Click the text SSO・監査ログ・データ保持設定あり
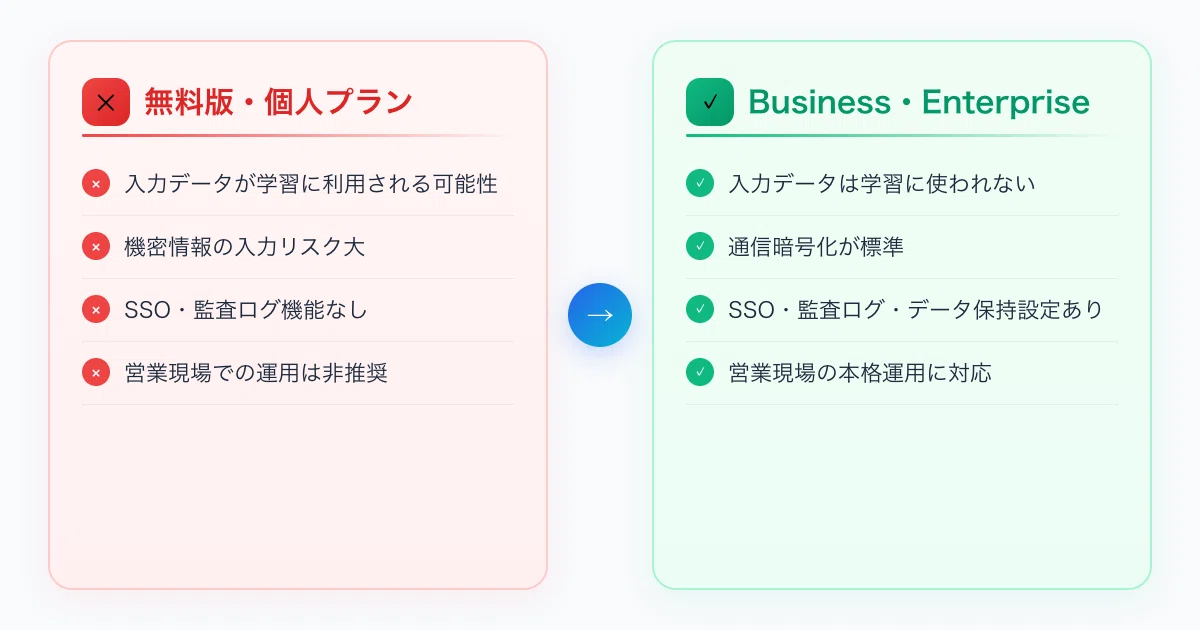 [916, 310]
